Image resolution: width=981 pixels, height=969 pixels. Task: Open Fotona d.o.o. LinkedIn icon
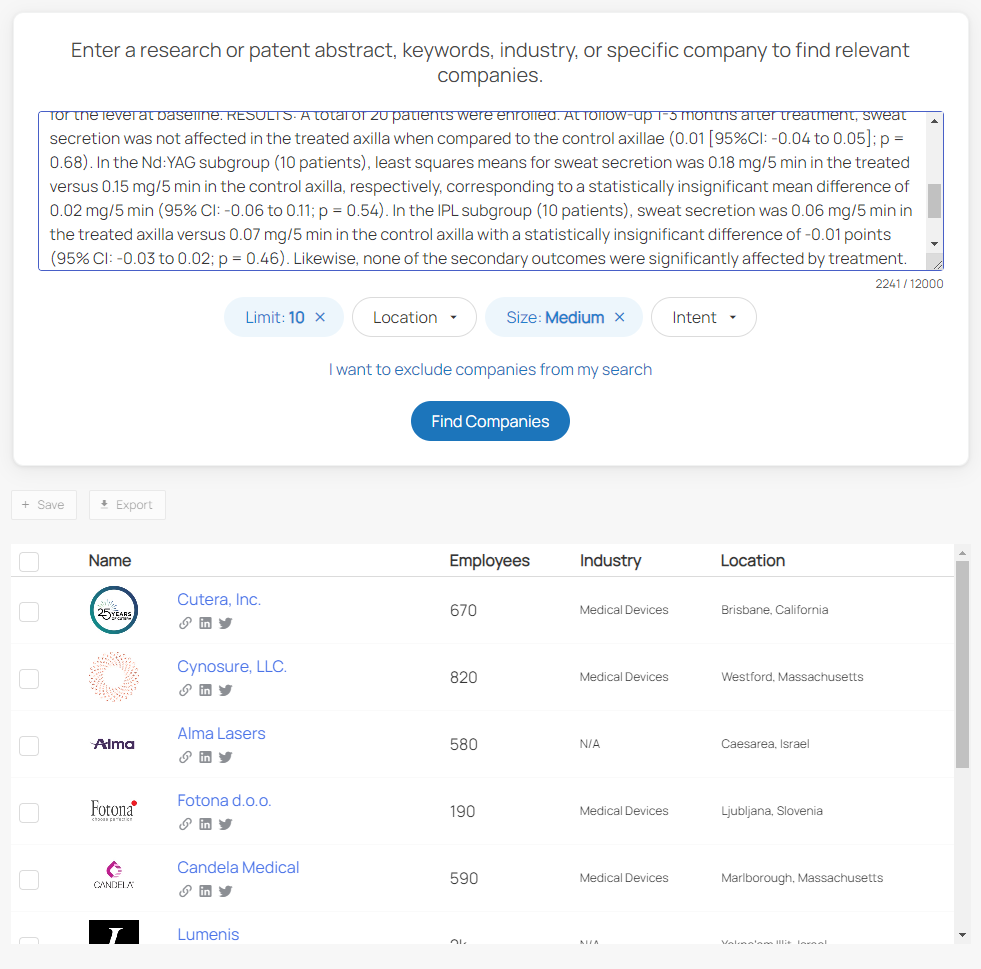pyautogui.click(x=205, y=824)
